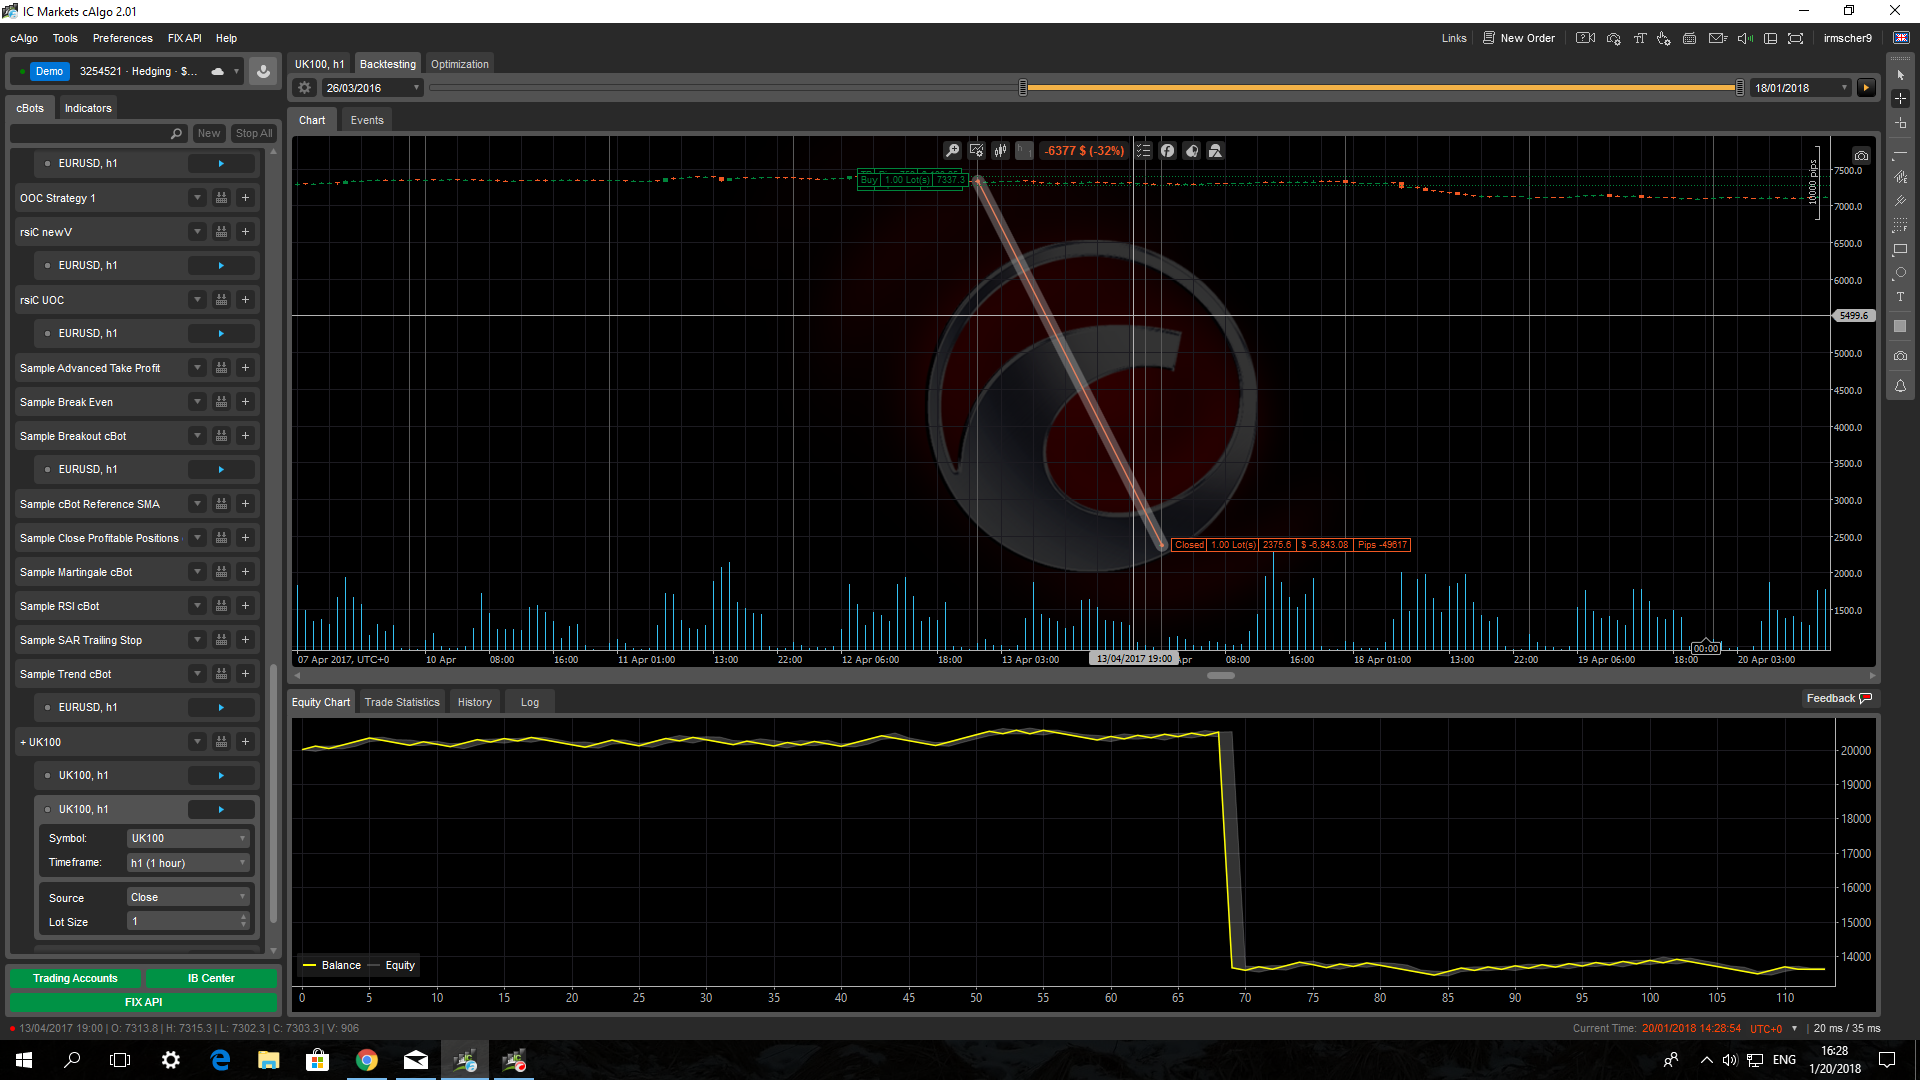
Task: Open the Source Close dropdown
Action: coord(188,897)
